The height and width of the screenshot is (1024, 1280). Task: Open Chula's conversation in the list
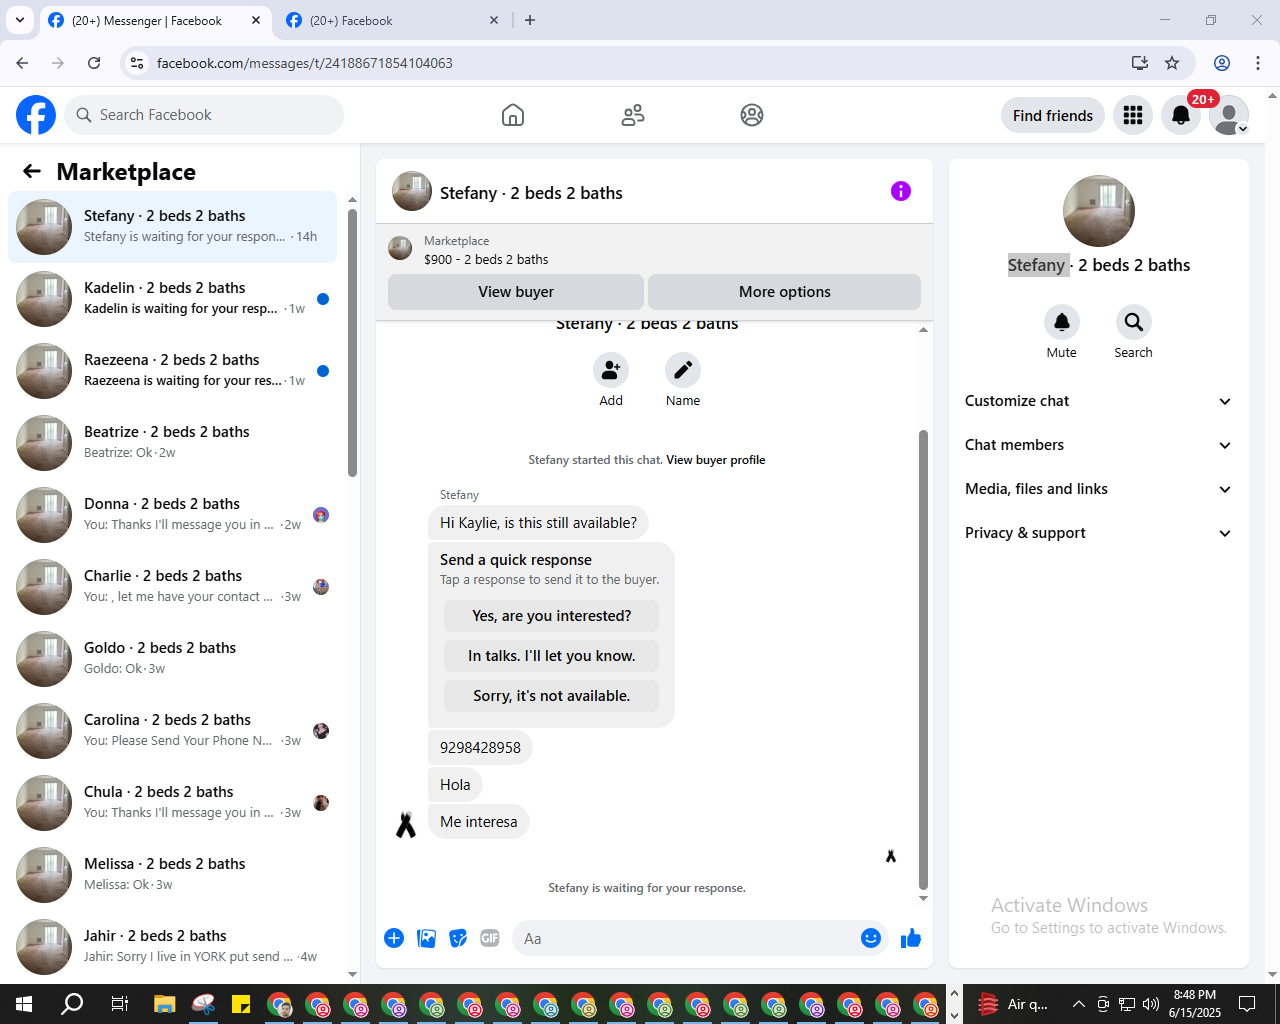173,803
